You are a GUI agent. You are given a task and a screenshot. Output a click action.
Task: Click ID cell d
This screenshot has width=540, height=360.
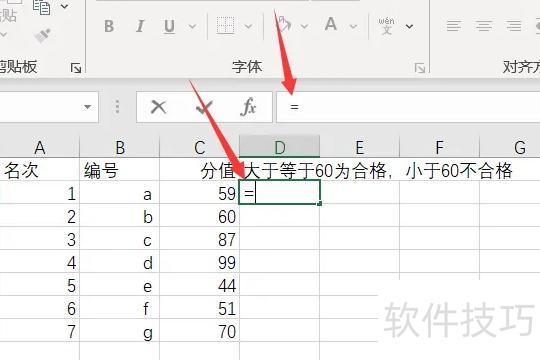click(x=120, y=262)
